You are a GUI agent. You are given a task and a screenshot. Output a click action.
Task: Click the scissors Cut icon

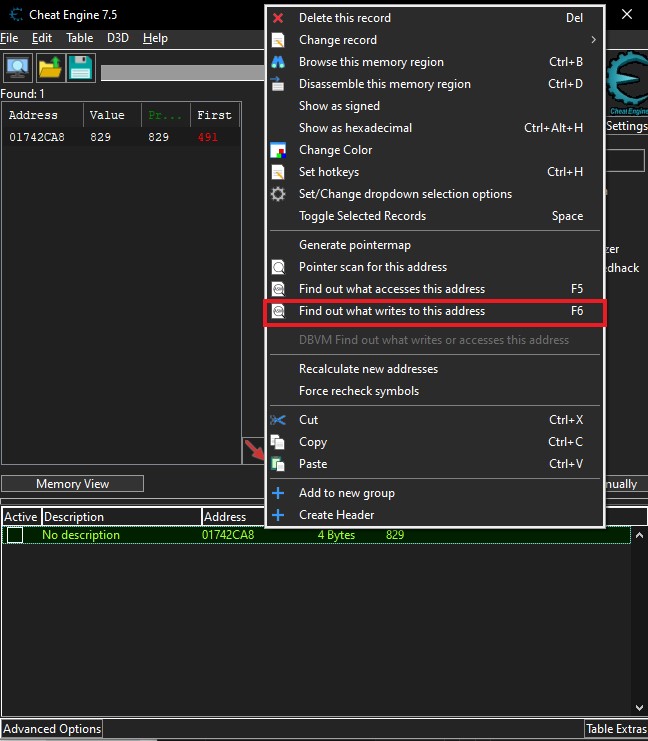click(x=279, y=420)
